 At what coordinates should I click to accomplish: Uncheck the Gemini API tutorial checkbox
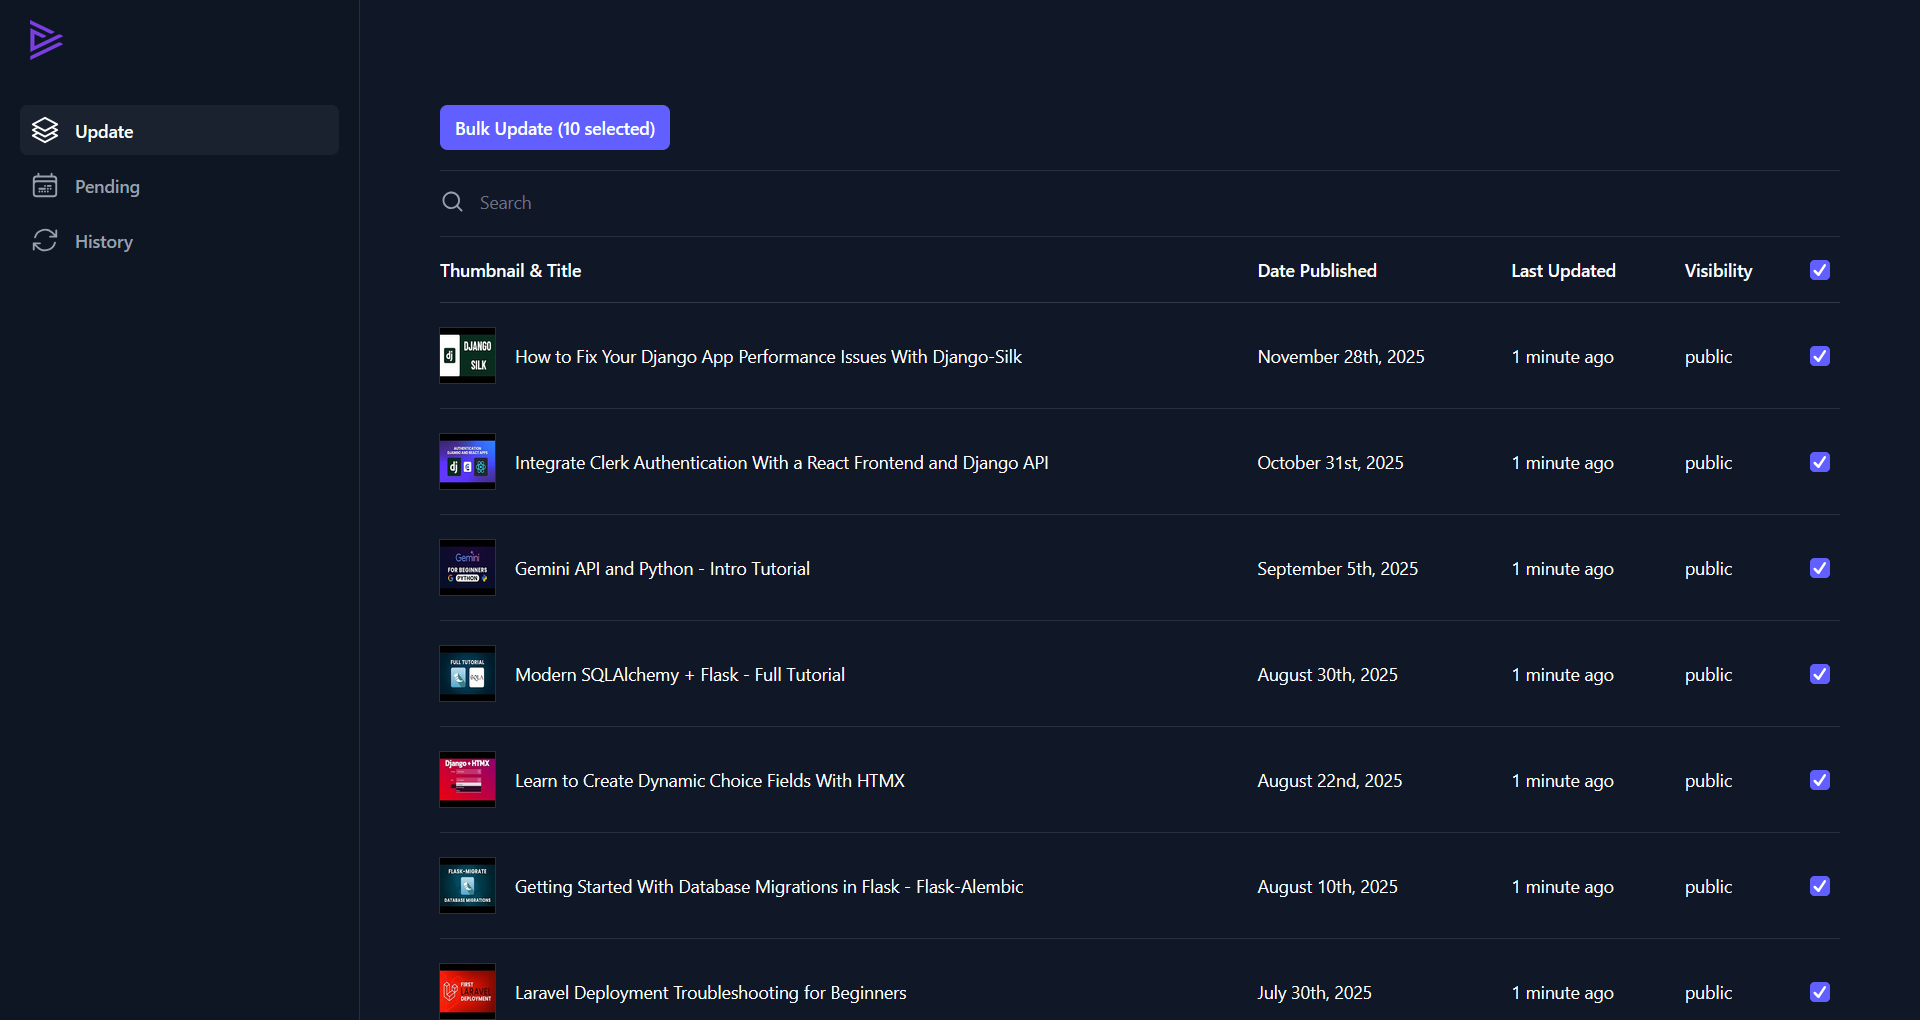(1819, 568)
